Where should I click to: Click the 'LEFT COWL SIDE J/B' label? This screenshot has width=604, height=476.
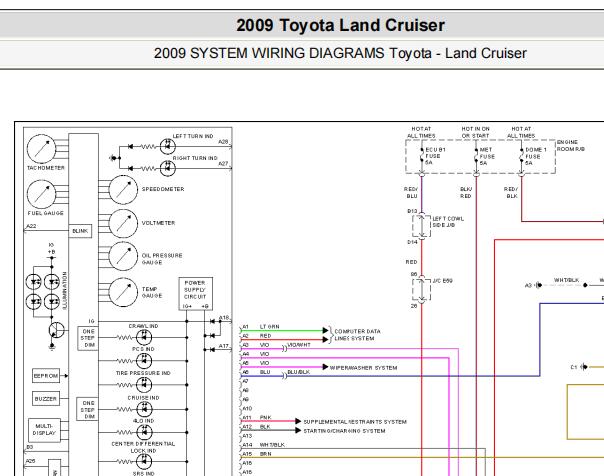click(448, 221)
